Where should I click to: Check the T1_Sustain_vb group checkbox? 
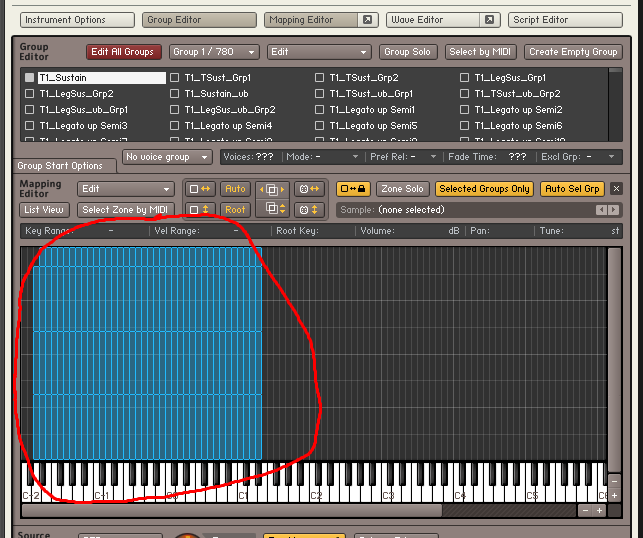[x=174, y=93]
